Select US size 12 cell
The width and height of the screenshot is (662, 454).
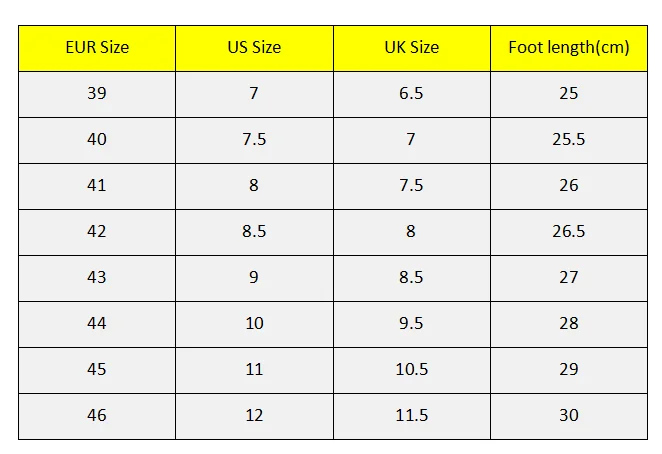click(x=254, y=416)
